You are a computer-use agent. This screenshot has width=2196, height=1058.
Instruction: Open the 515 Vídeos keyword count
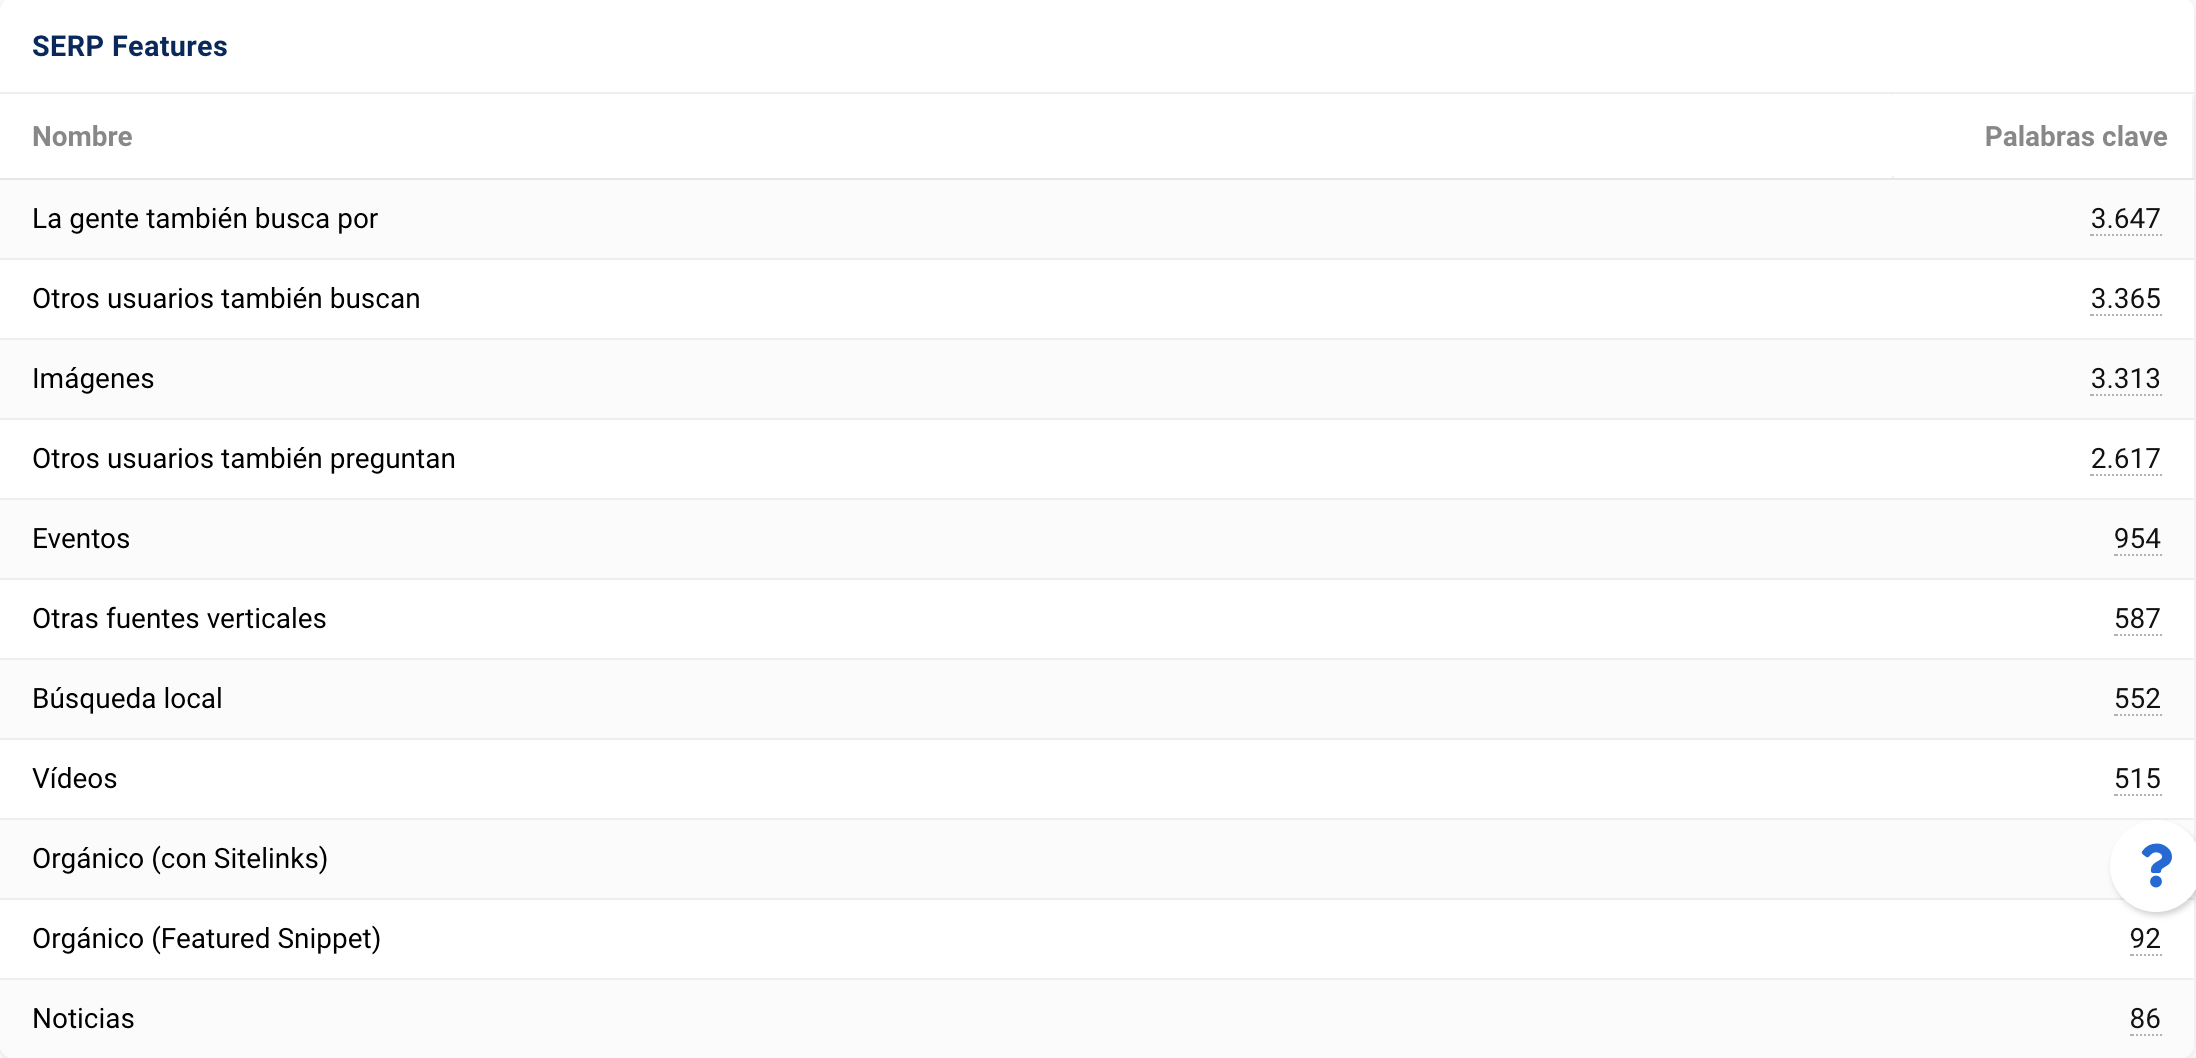click(2137, 779)
